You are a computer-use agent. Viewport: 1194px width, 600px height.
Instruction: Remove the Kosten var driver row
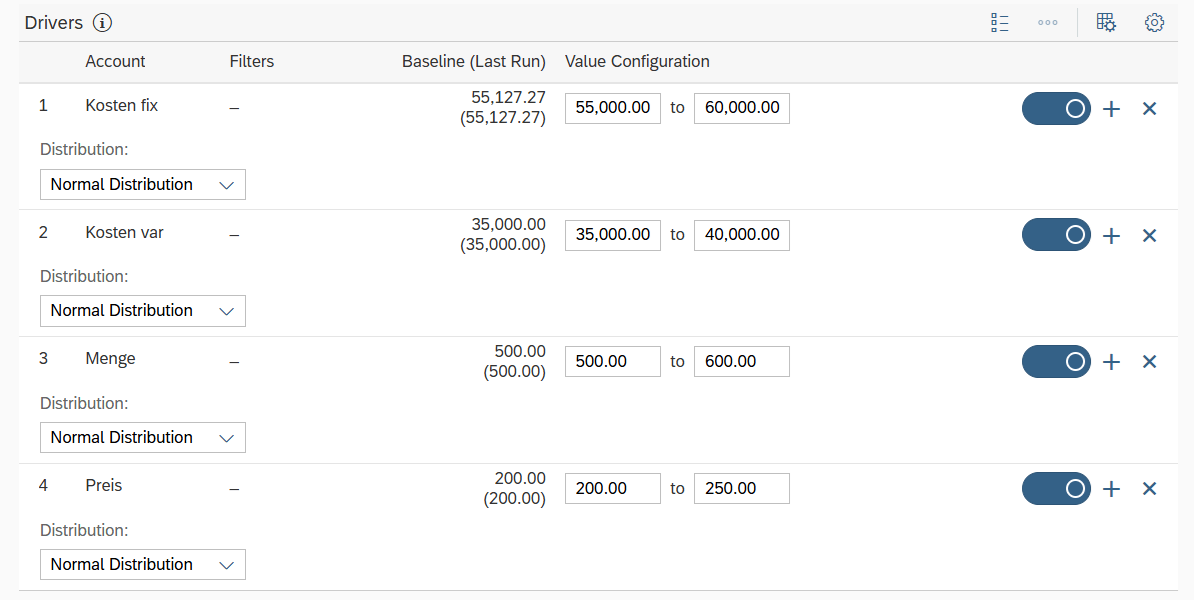[1149, 236]
